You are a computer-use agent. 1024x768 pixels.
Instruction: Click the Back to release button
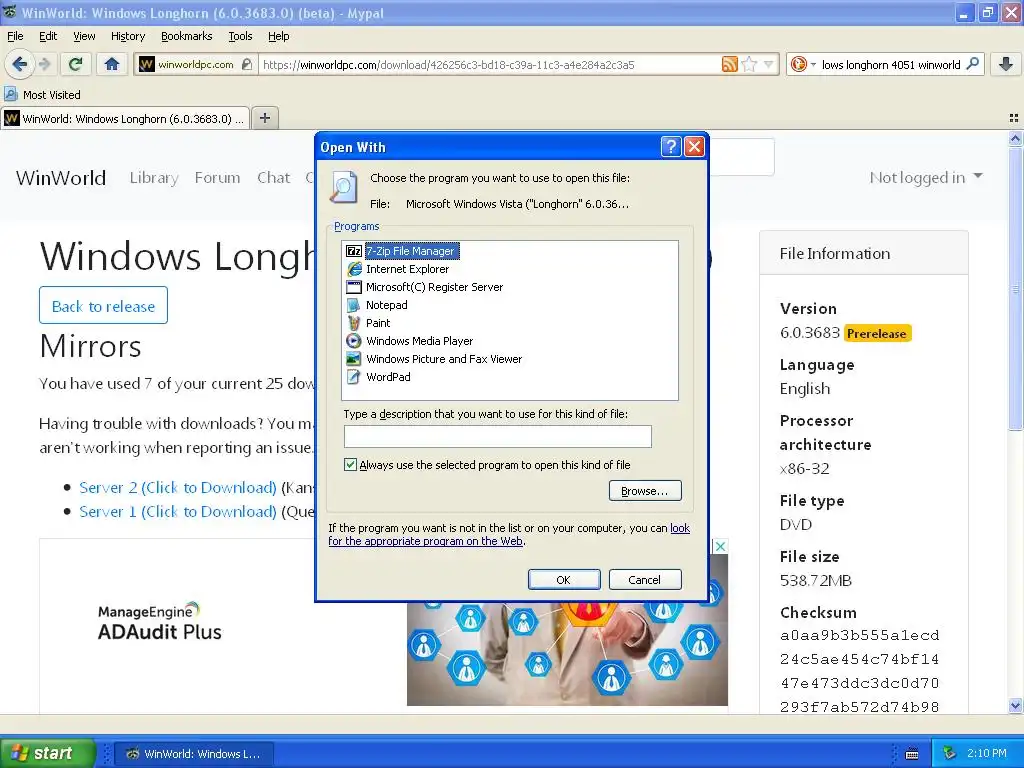(103, 305)
